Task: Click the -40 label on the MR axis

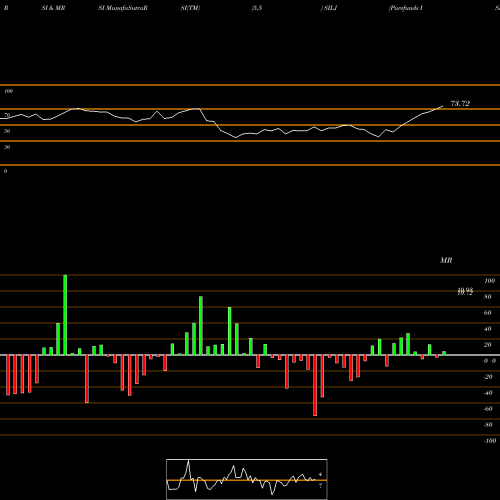Action: click(x=488, y=393)
